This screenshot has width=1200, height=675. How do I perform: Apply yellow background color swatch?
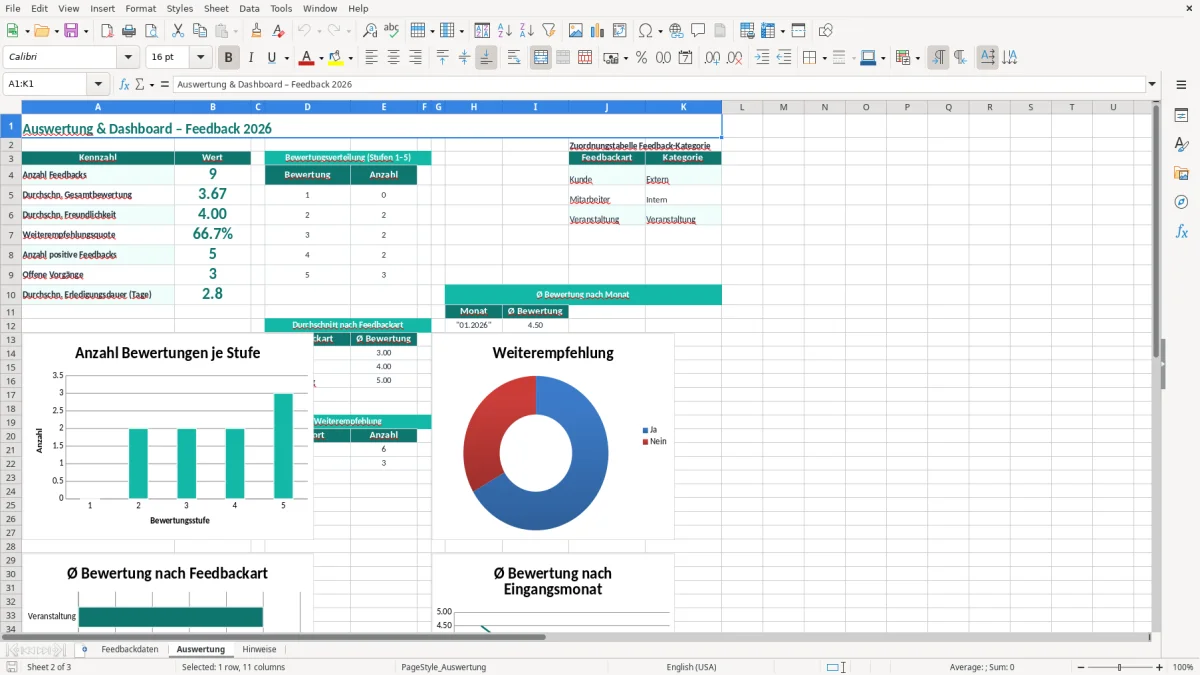coord(335,58)
